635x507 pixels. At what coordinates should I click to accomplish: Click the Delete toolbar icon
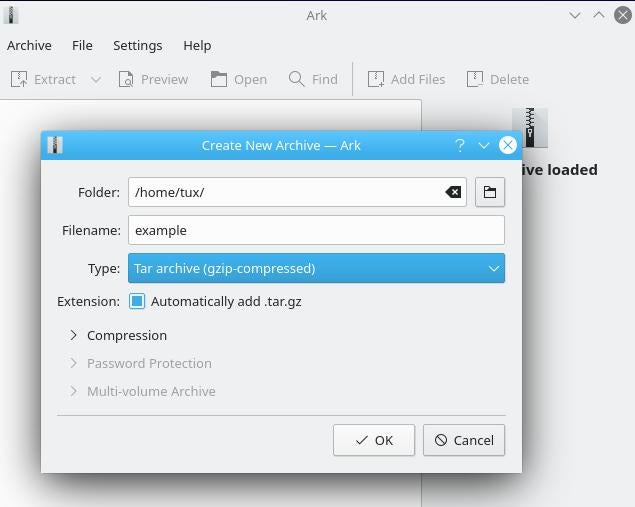pos(475,79)
